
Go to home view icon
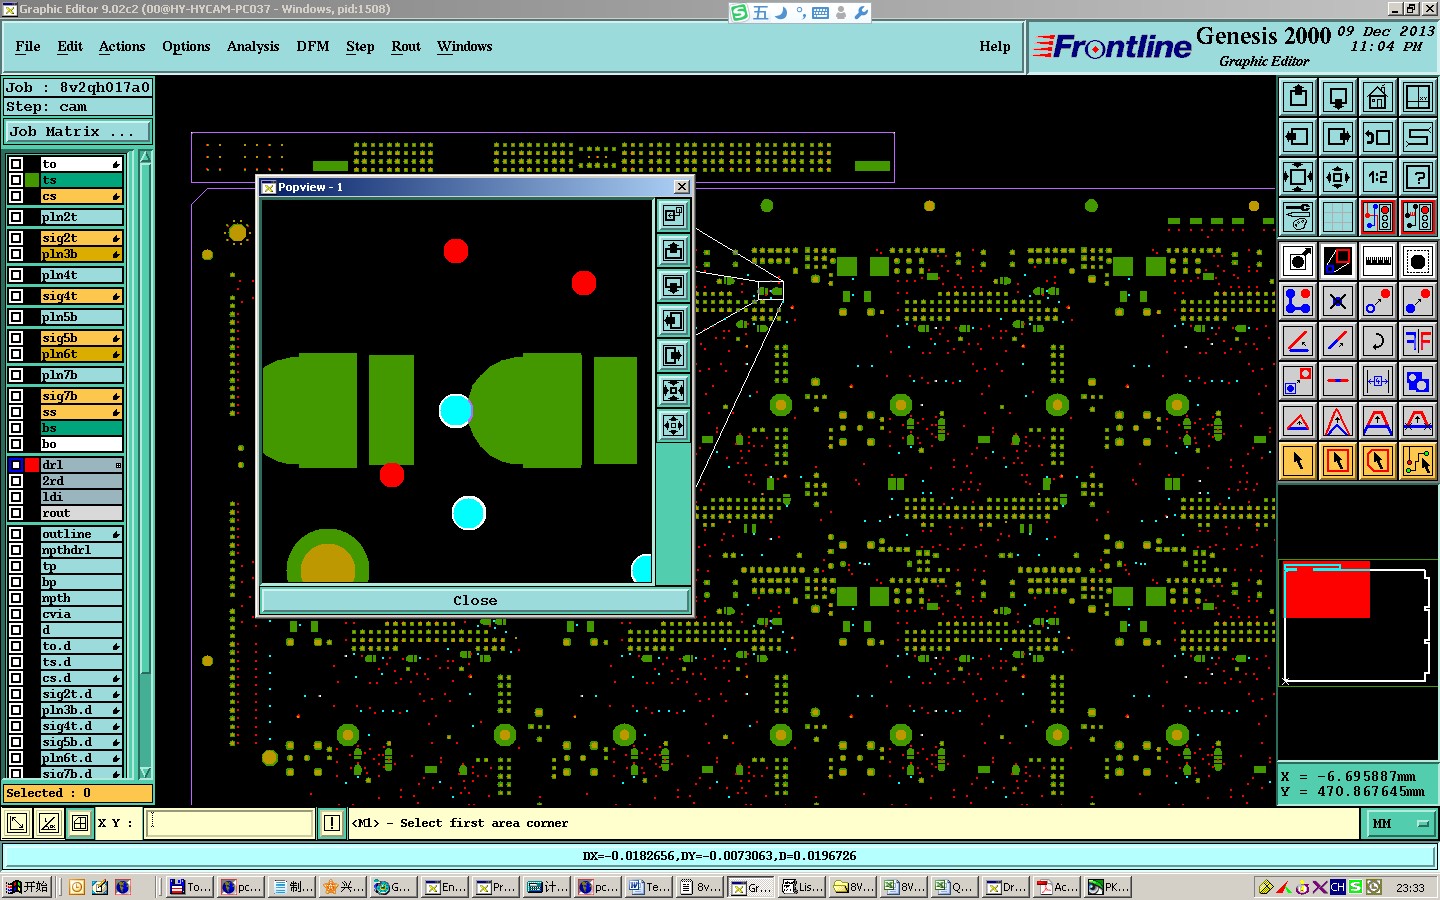pyautogui.click(x=1378, y=97)
